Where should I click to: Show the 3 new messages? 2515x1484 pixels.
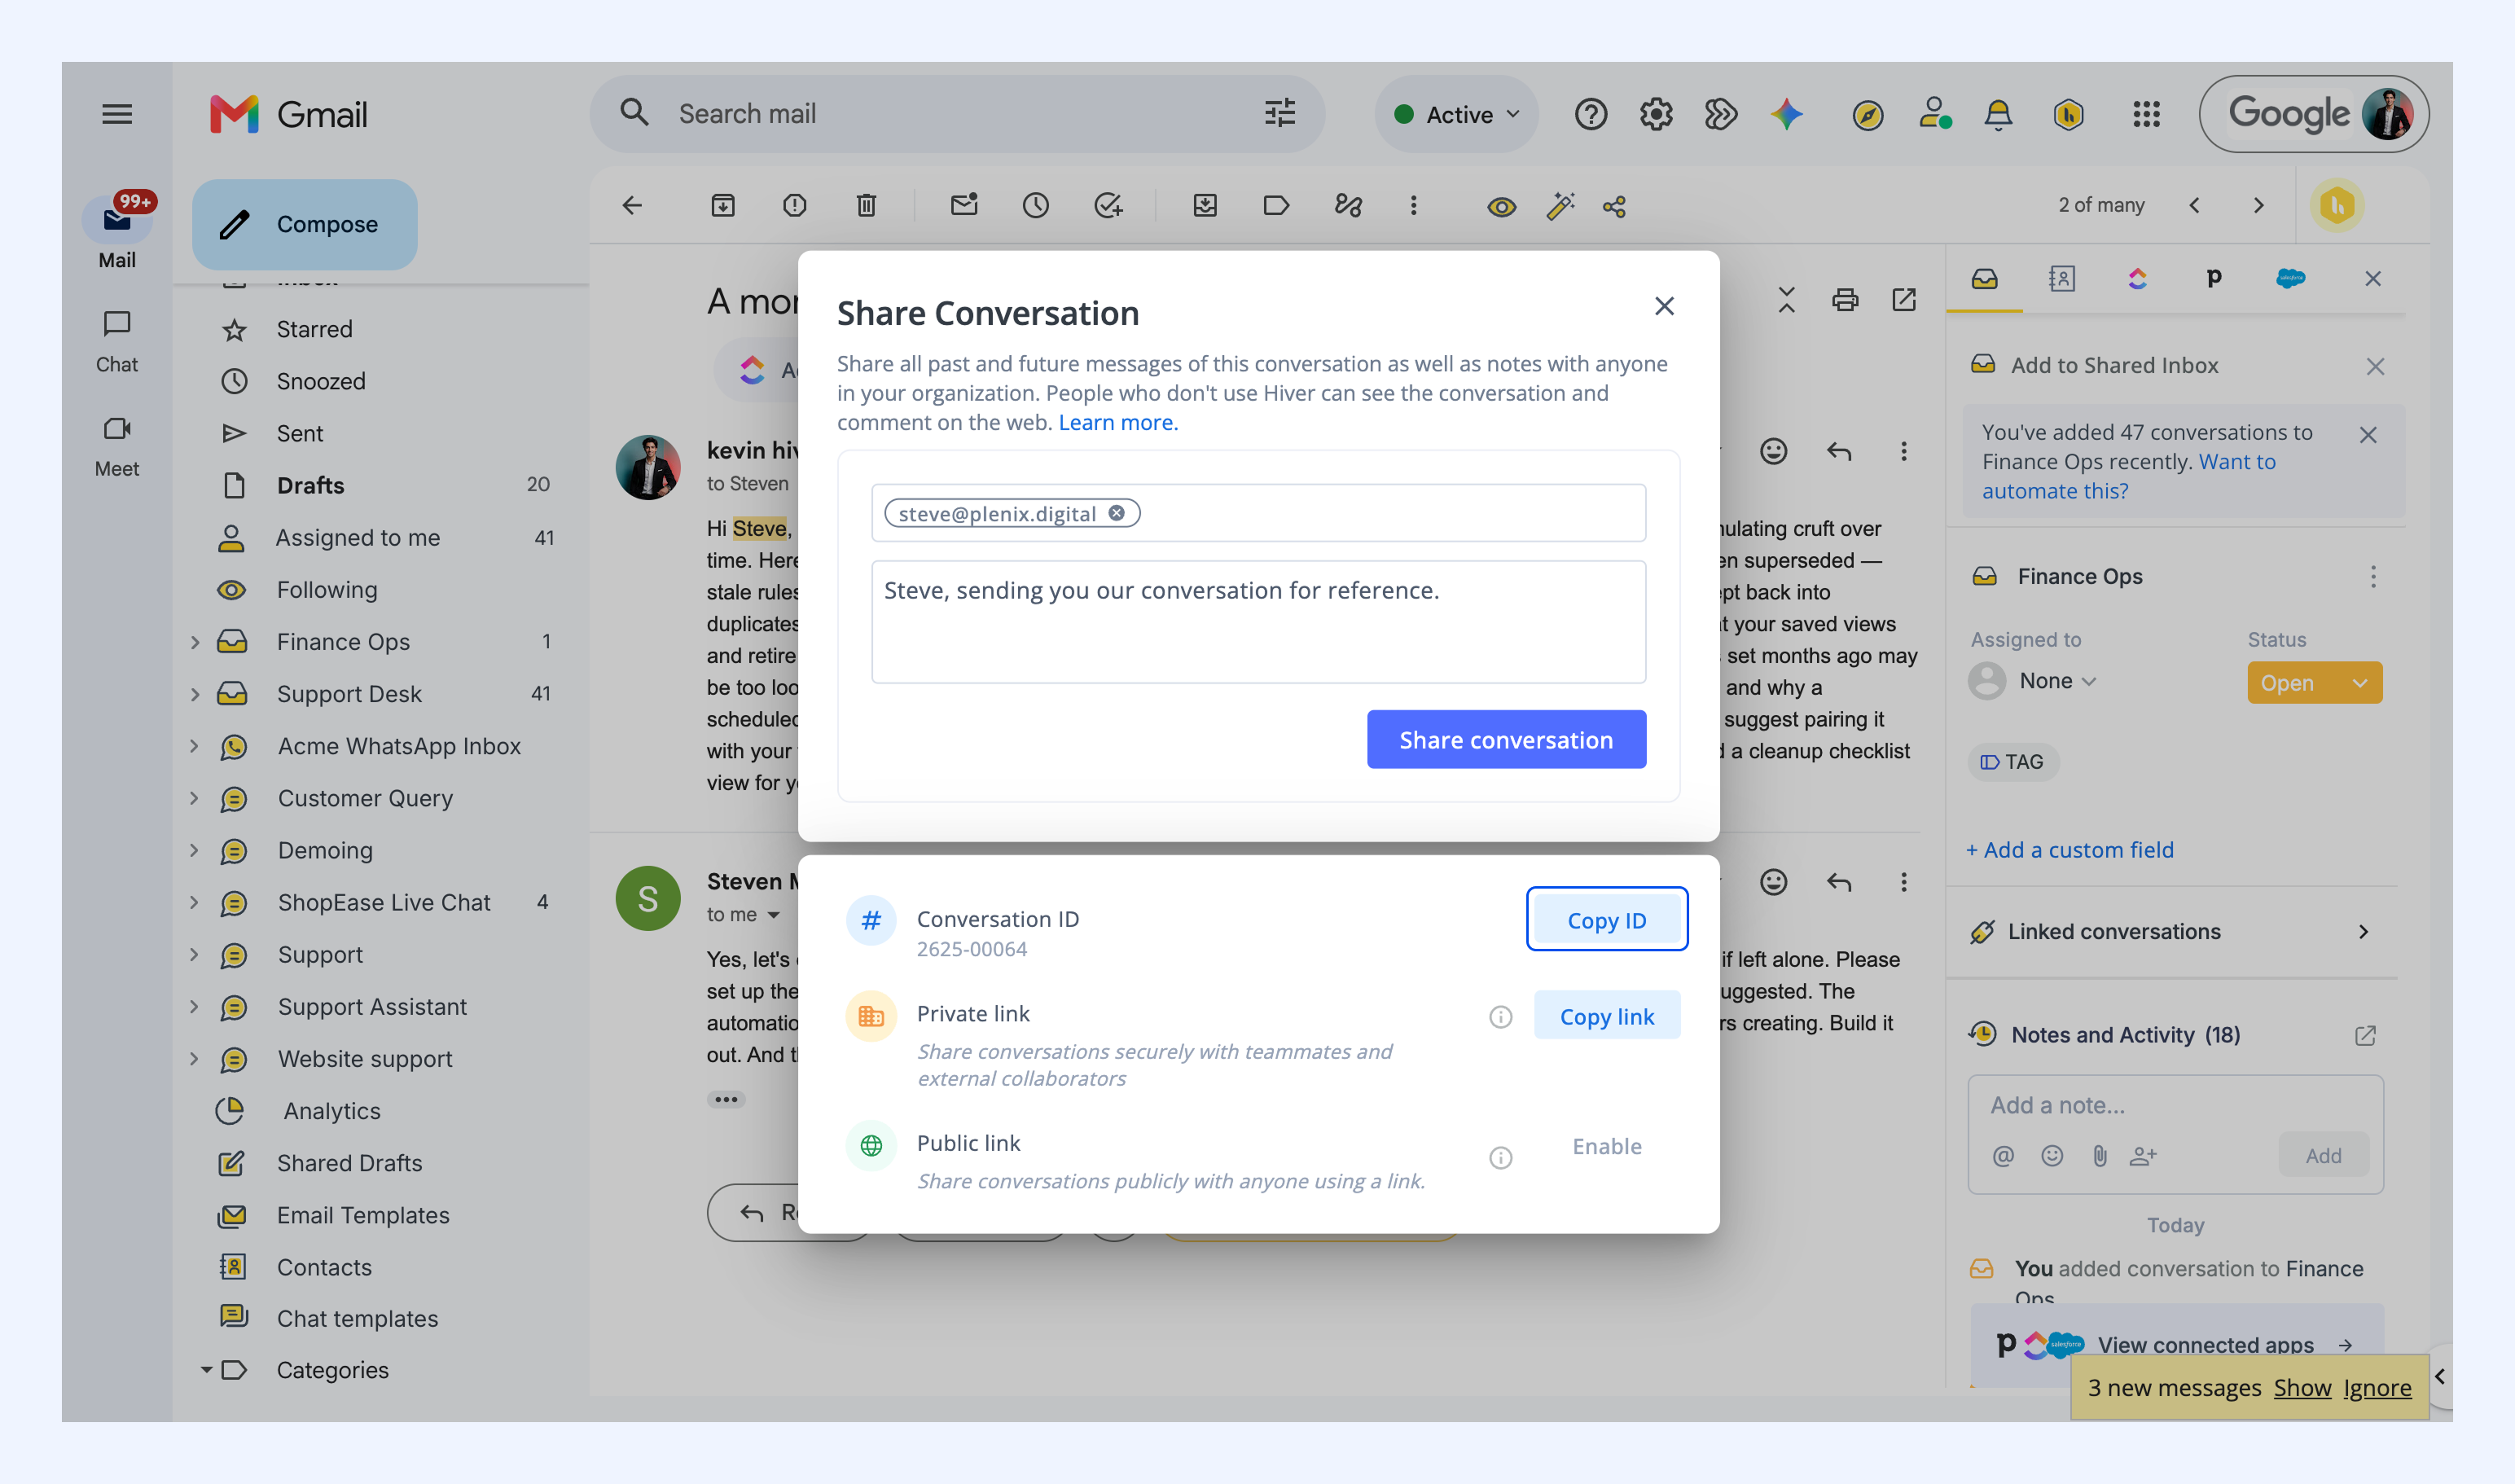2301,1388
